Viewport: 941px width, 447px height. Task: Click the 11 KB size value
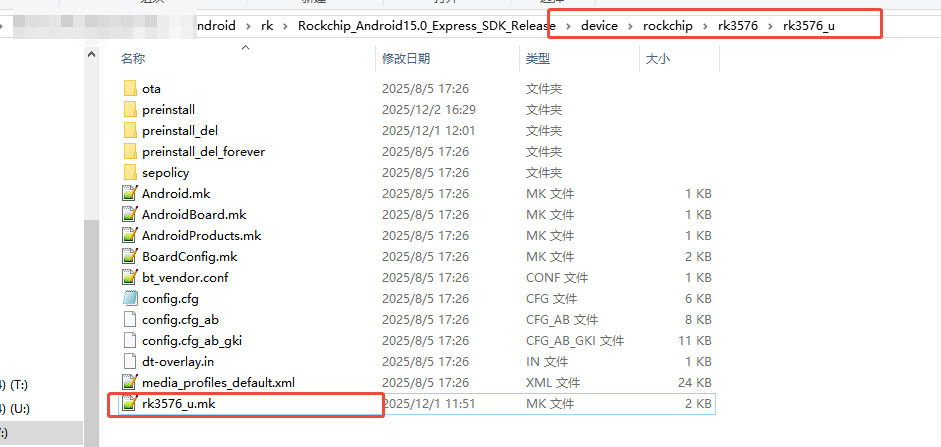coord(693,341)
